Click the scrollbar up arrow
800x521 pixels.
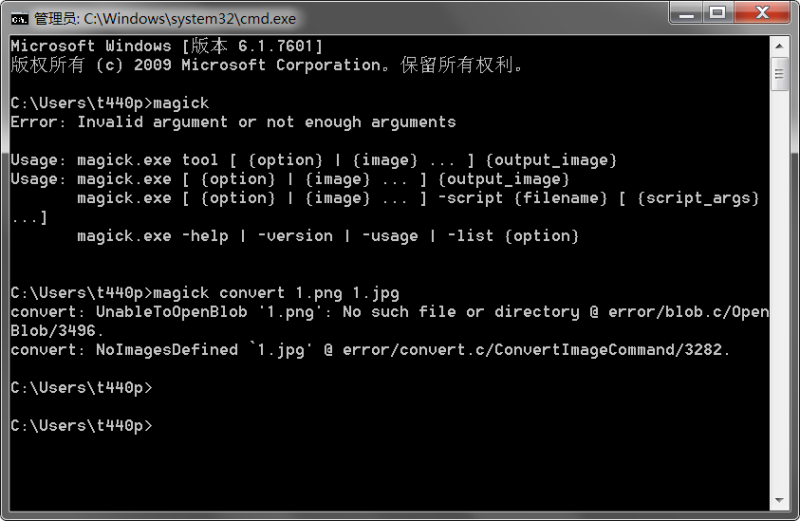[x=779, y=46]
